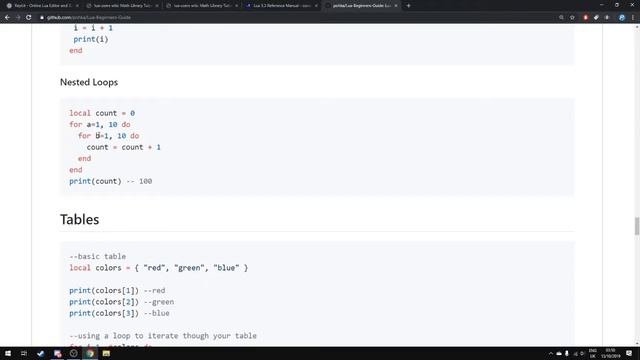Click the 'print(i)' code line

91,39
